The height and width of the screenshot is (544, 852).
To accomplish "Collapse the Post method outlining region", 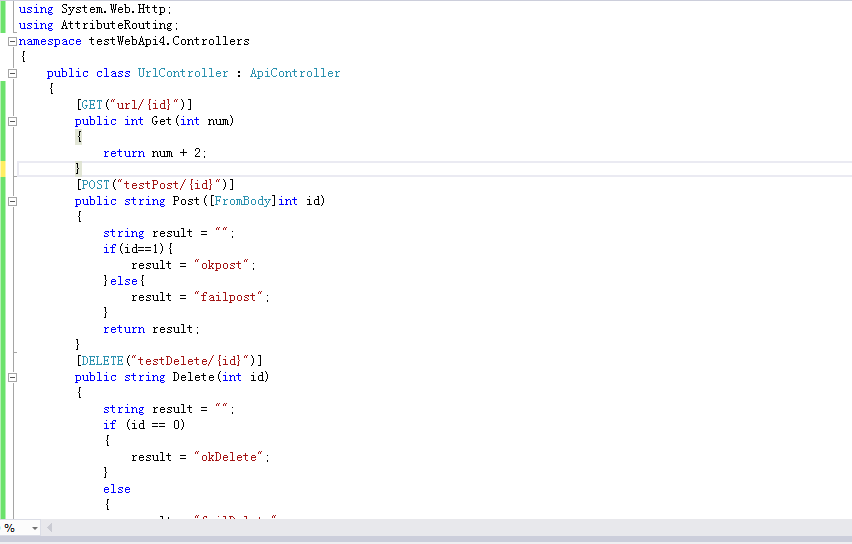I will click(12, 201).
